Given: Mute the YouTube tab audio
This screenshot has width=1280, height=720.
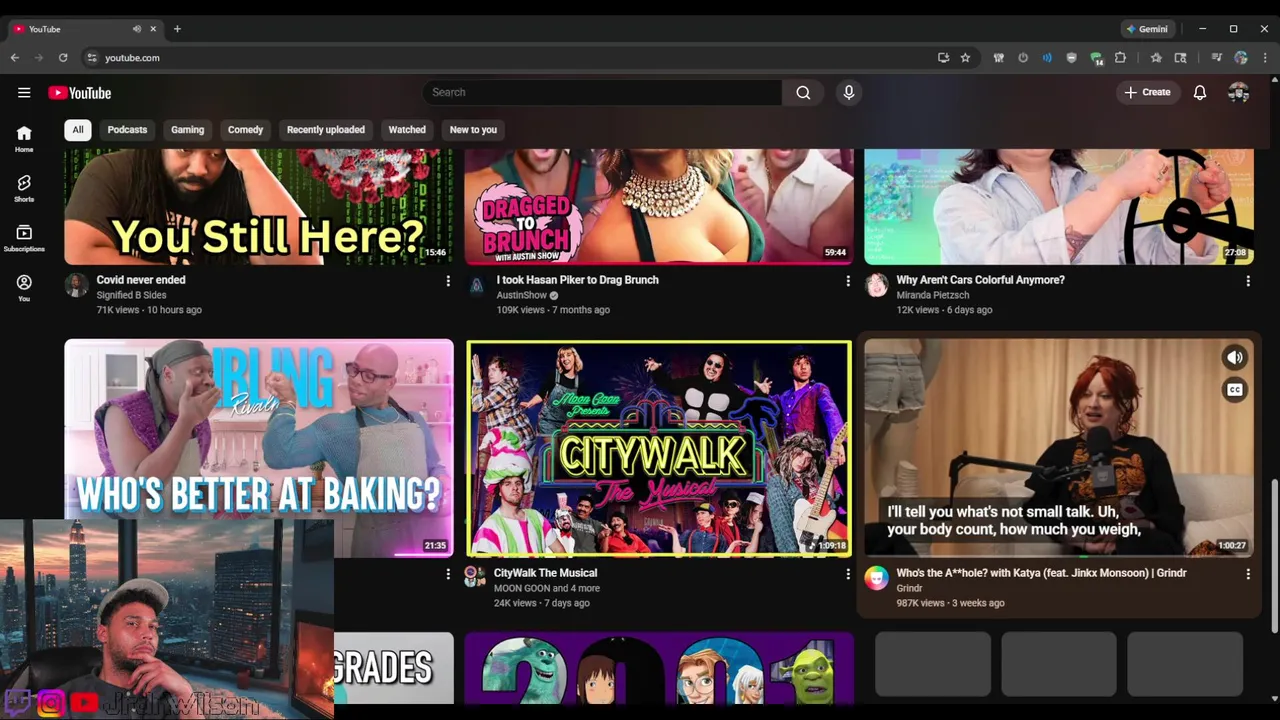Looking at the screenshot, I should click(137, 29).
